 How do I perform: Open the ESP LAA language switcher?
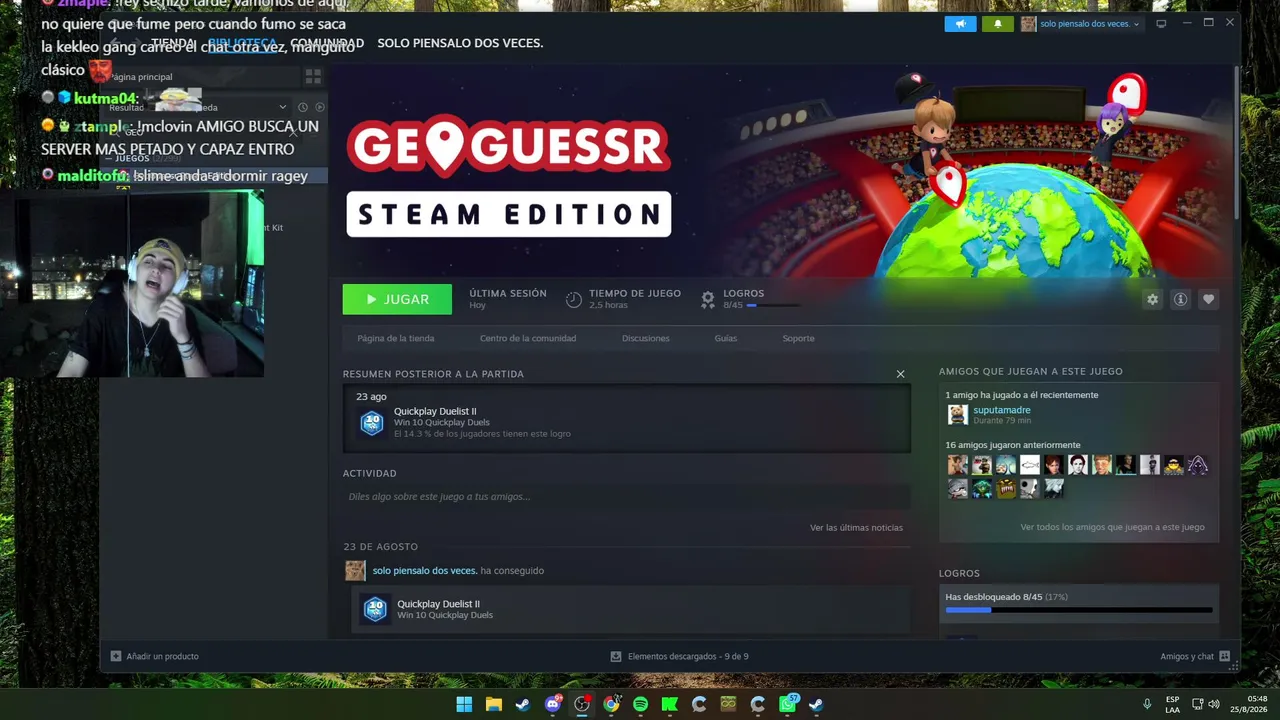coord(1172,704)
